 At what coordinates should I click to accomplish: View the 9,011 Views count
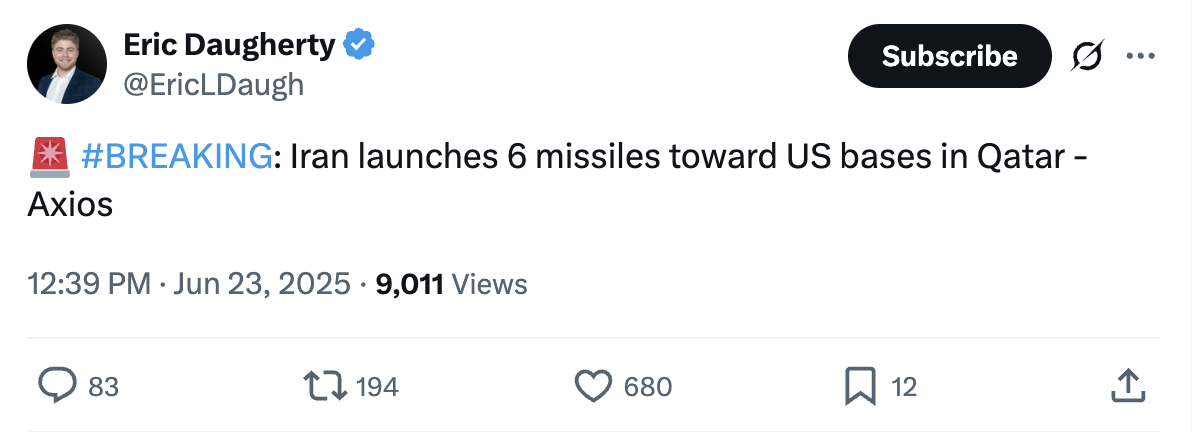point(450,284)
